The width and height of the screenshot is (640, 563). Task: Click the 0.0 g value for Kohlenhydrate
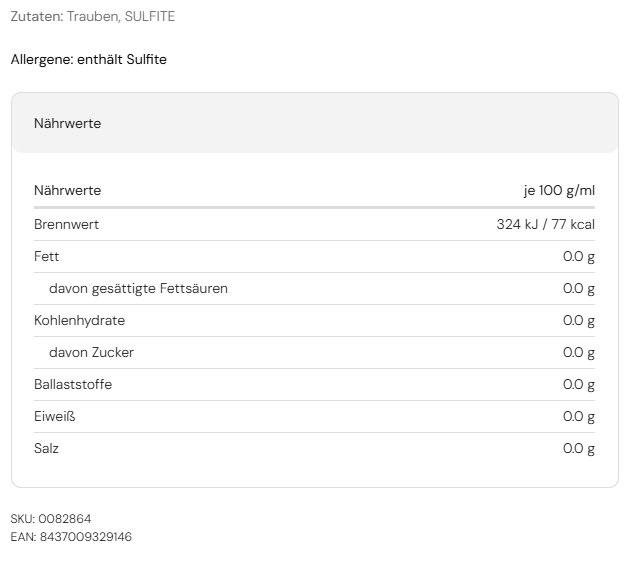click(578, 321)
